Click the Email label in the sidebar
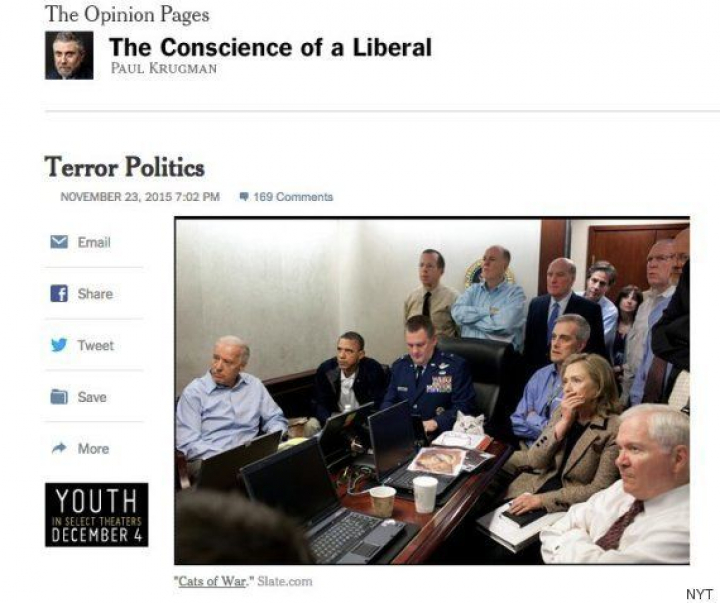This screenshot has height=603, width=720. 94,242
